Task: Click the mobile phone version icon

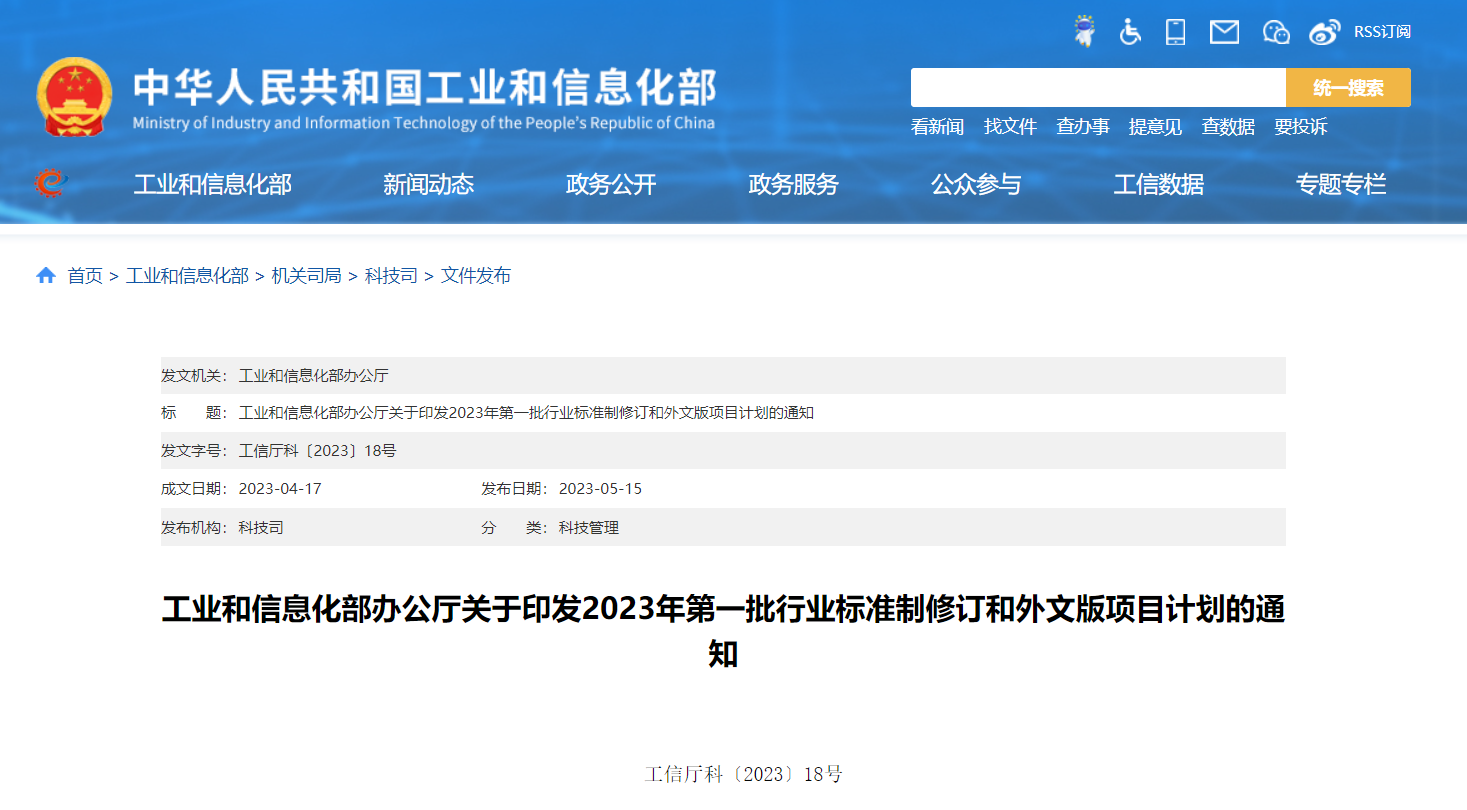Action: click(1176, 32)
